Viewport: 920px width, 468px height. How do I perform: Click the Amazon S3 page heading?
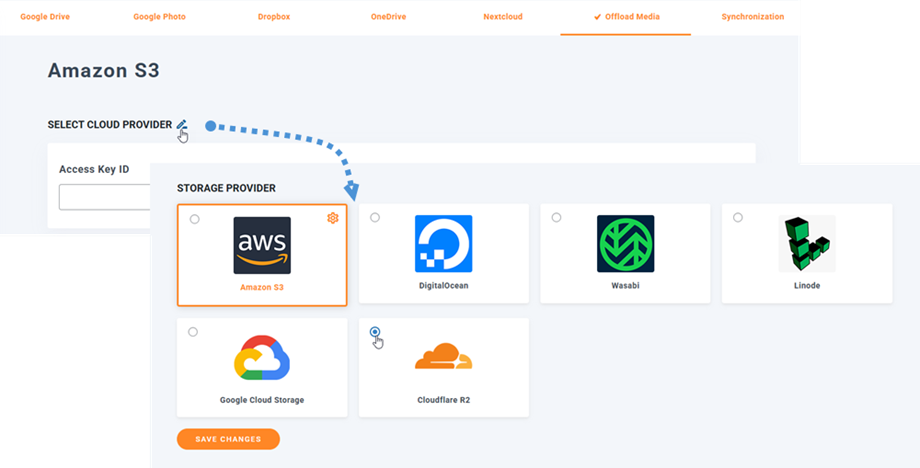click(103, 71)
